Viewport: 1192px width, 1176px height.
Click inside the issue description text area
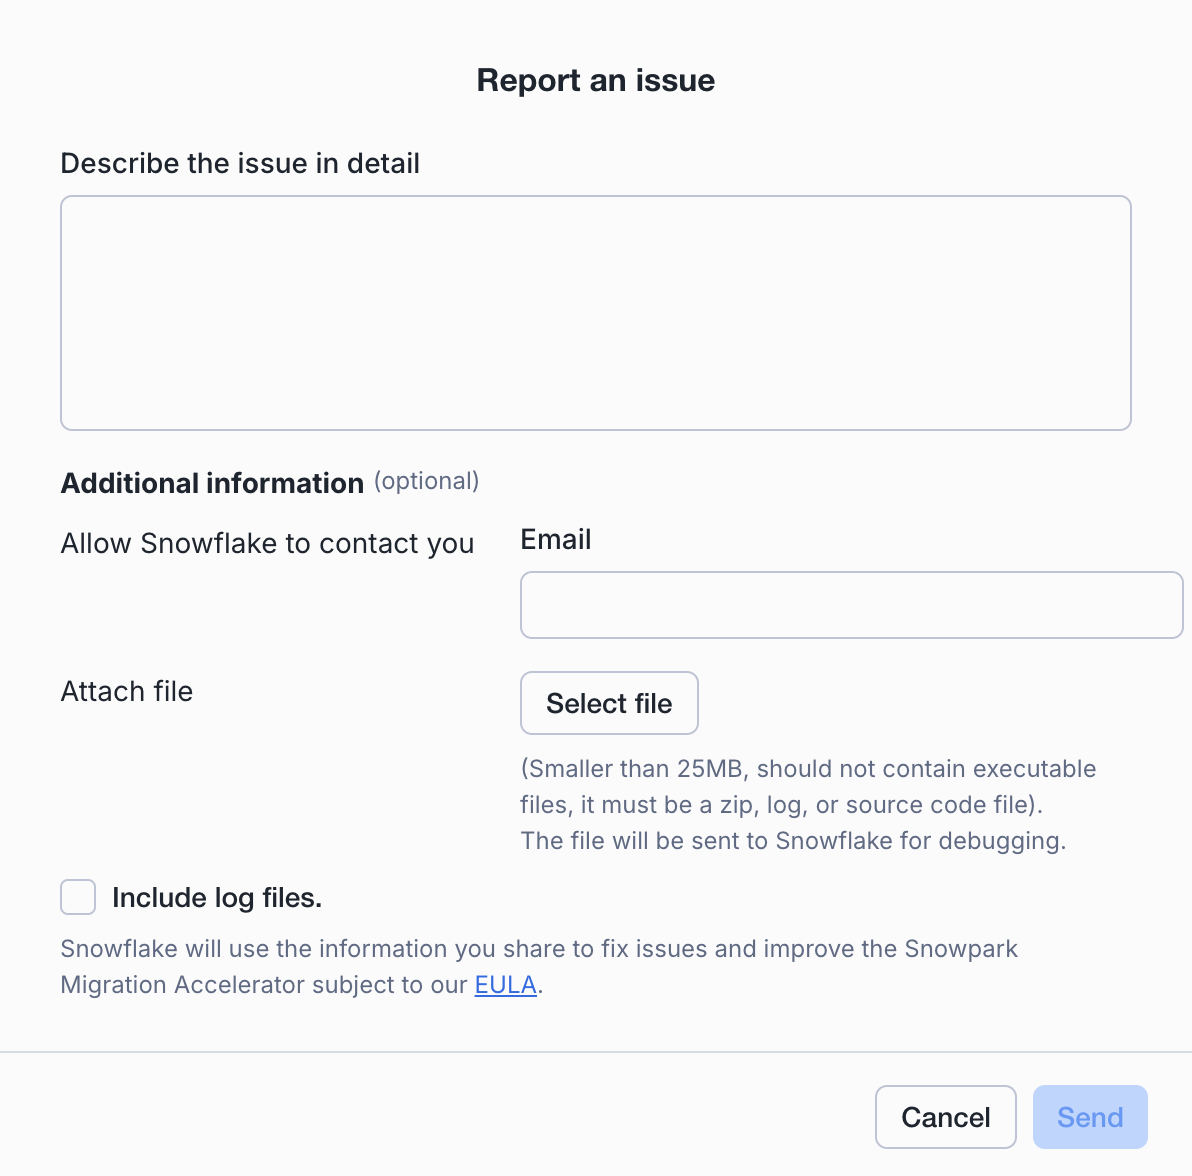596,313
